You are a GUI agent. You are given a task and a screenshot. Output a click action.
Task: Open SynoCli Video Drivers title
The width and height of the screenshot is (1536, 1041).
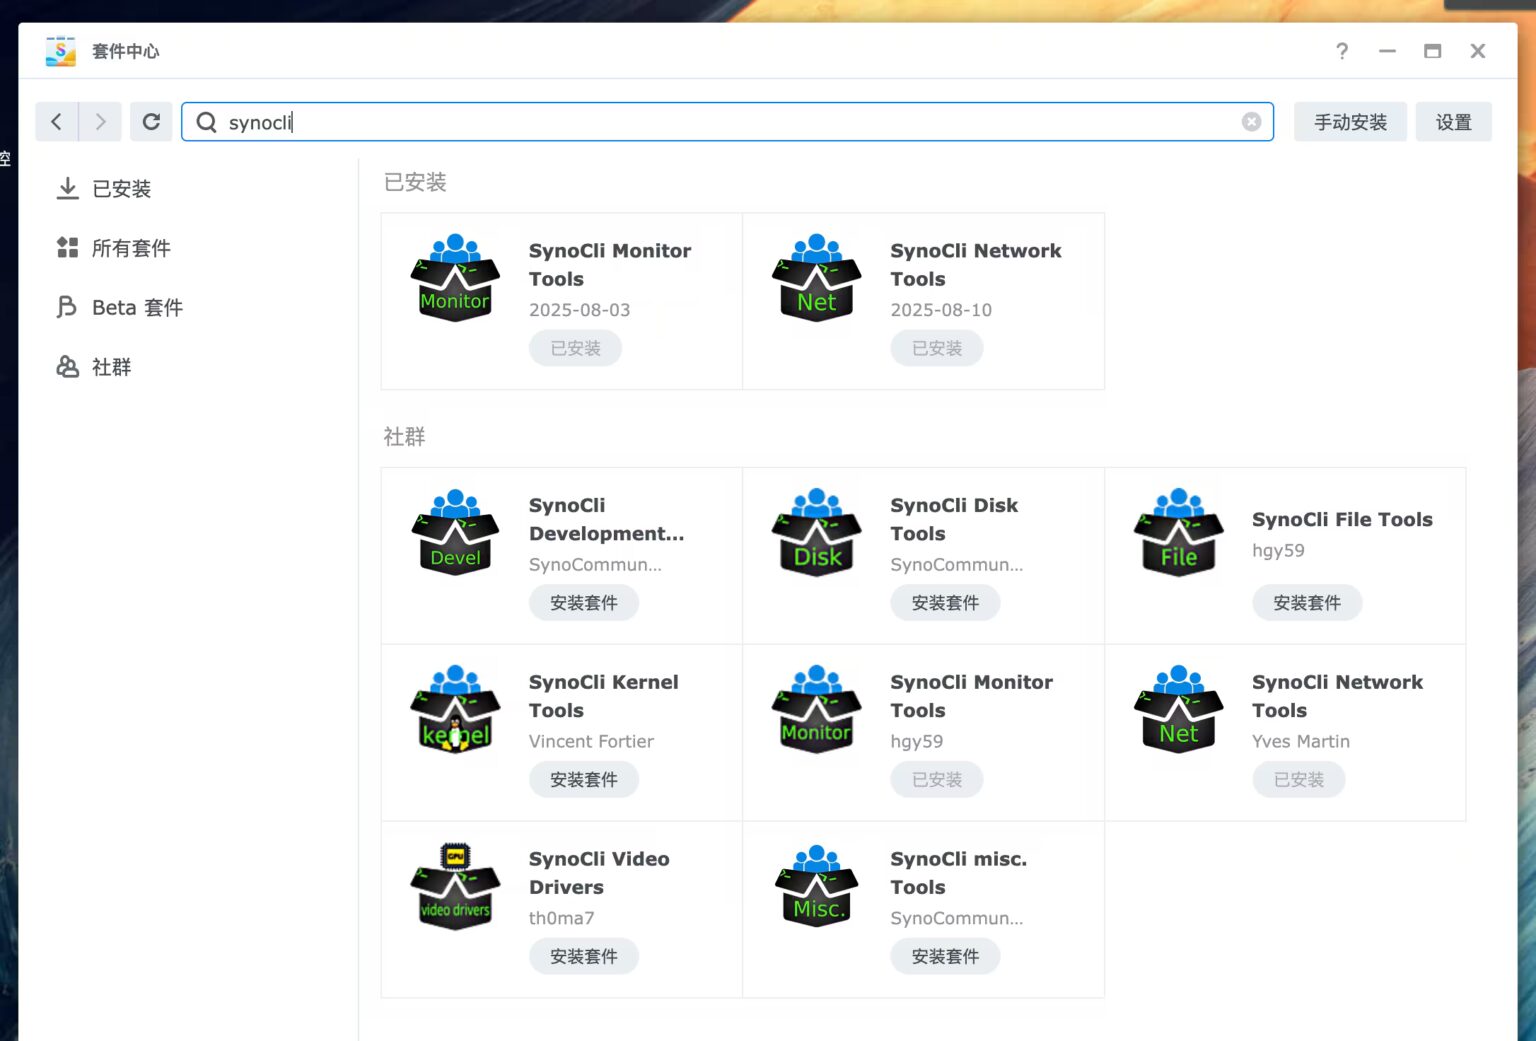(x=599, y=873)
